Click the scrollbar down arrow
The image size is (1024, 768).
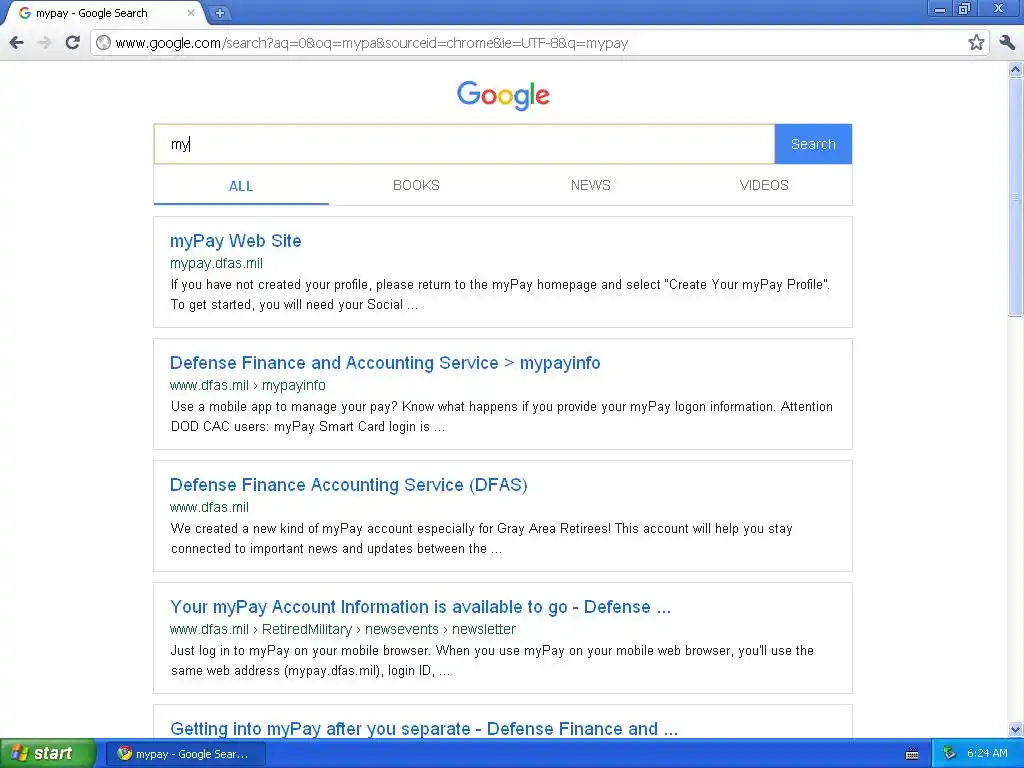click(x=1015, y=729)
